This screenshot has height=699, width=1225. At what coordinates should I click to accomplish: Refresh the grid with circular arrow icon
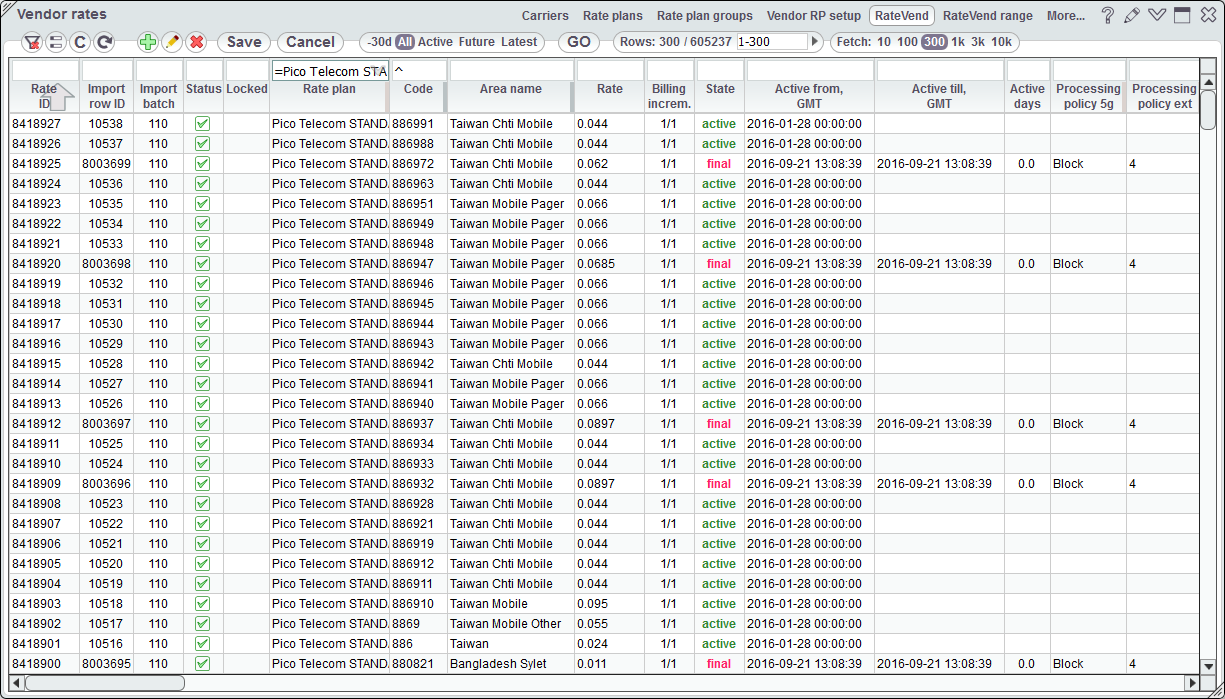point(103,42)
